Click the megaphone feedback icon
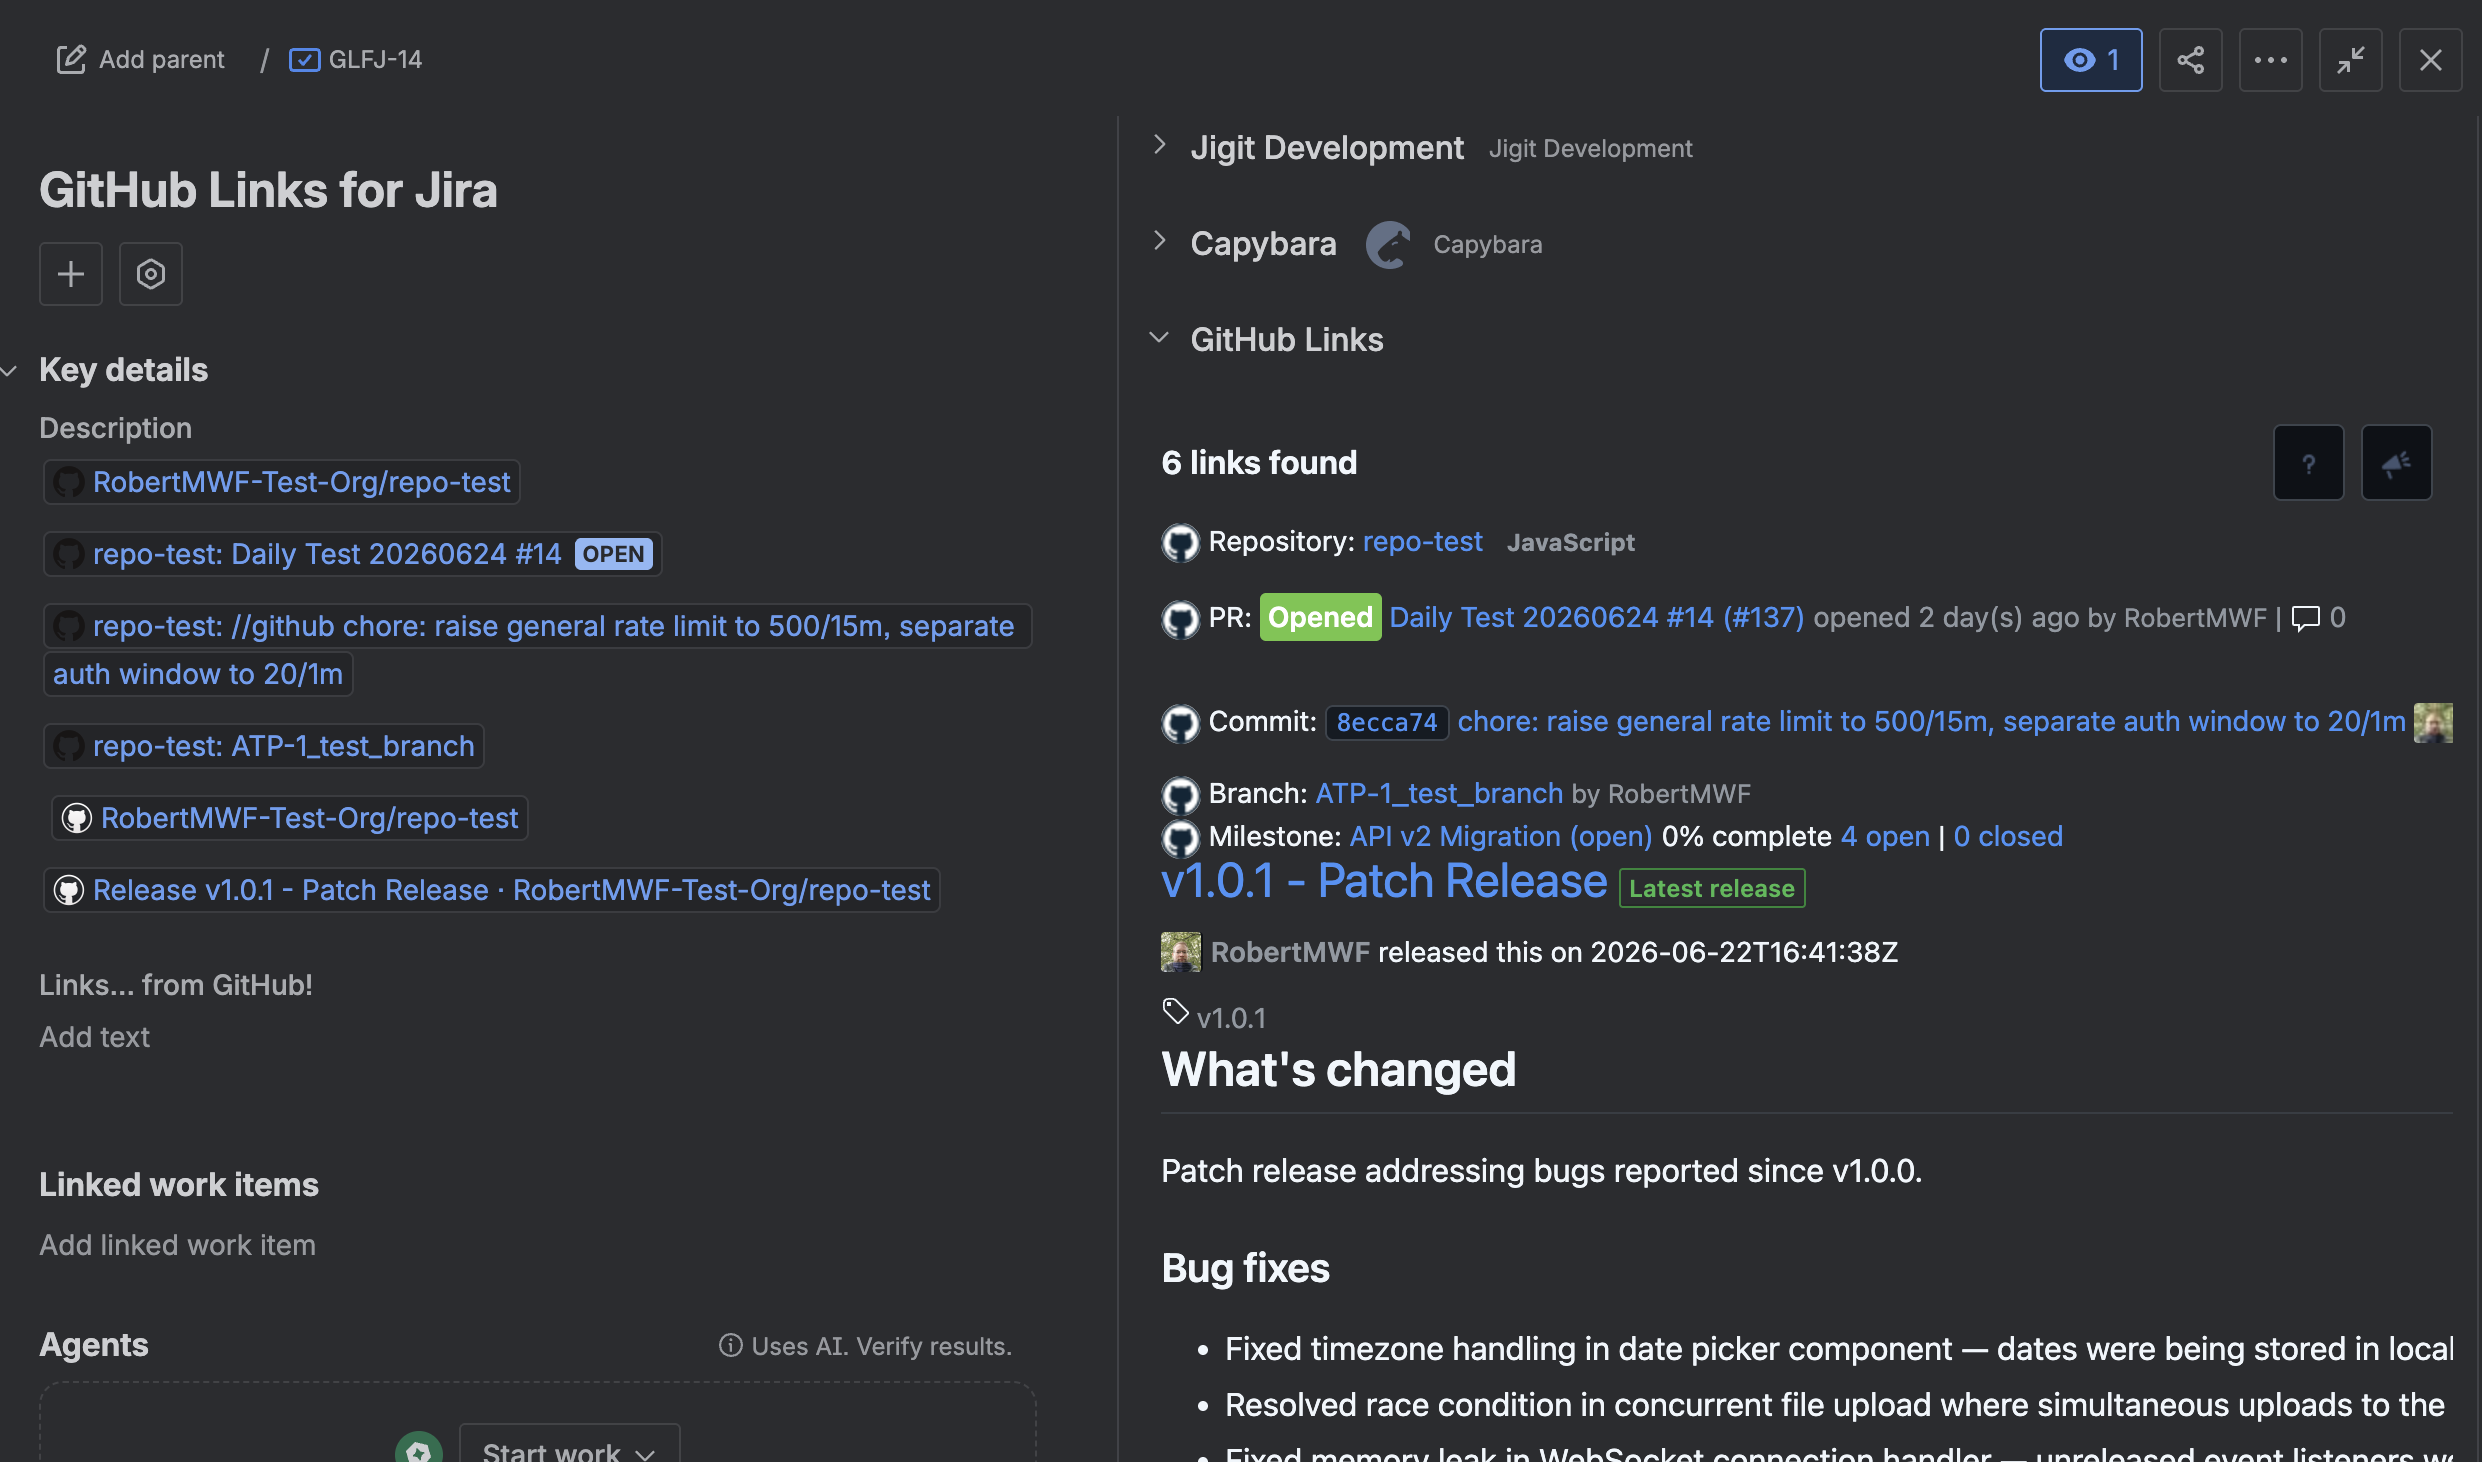This screenshot has width=2482, height=1462. pos(2396,463)
